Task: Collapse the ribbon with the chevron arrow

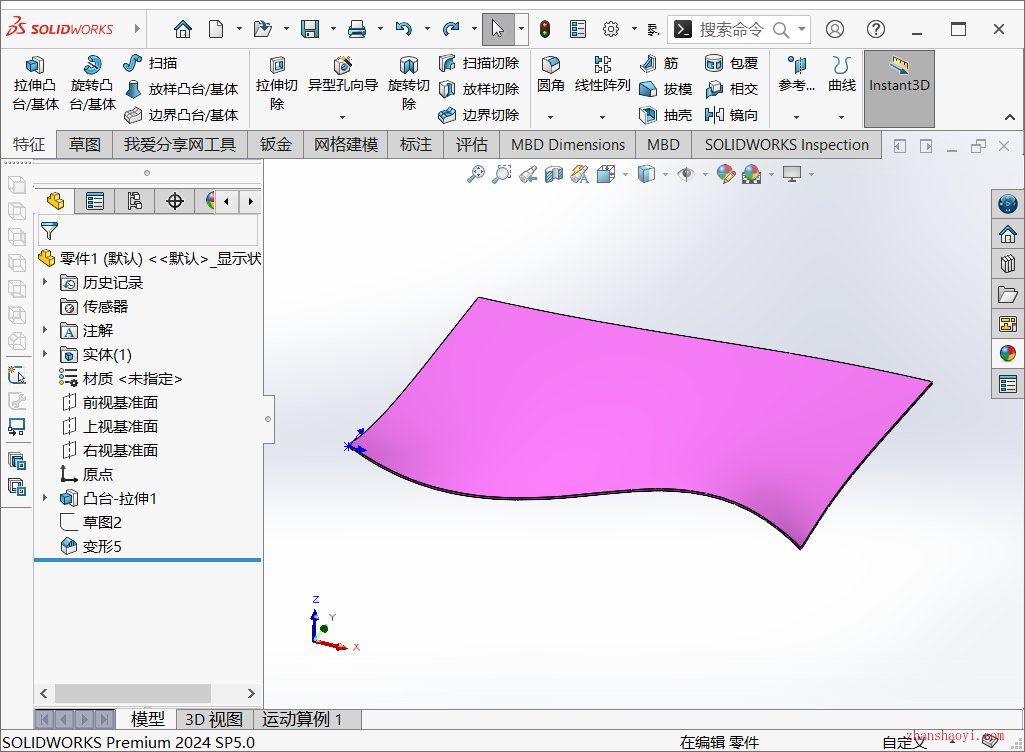Action: point(1009,117)
